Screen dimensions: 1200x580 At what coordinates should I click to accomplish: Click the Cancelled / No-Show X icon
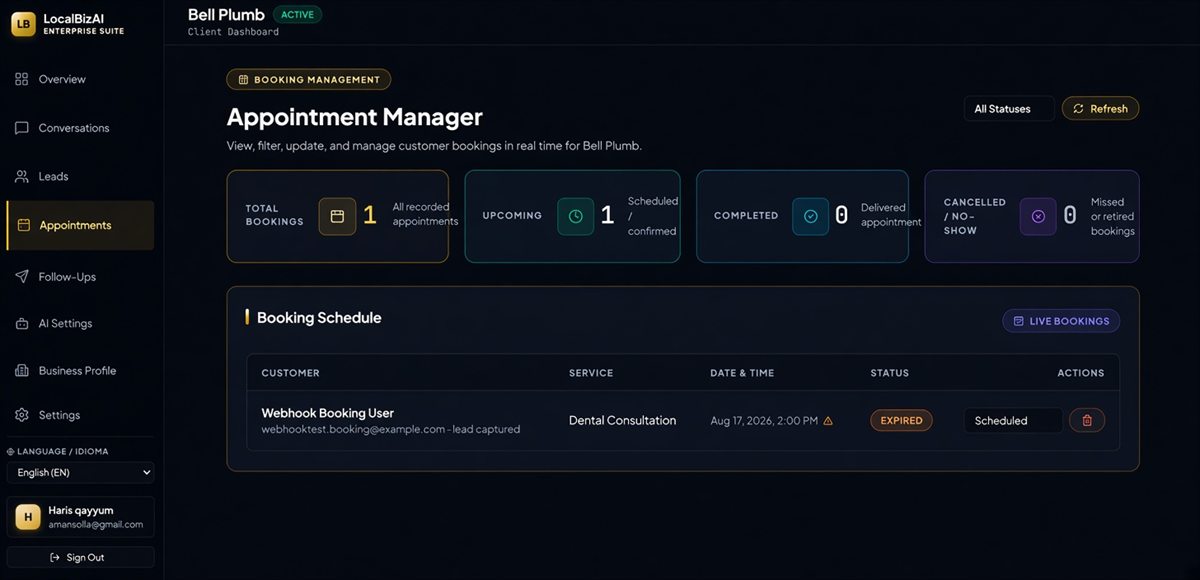(x=1038, y=216)
